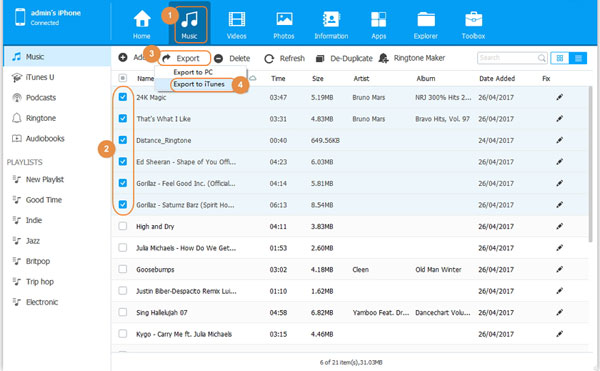Click fix pencil for Ed Sheeran row
Screen dimensions: 600x371
tap(559, 162)
